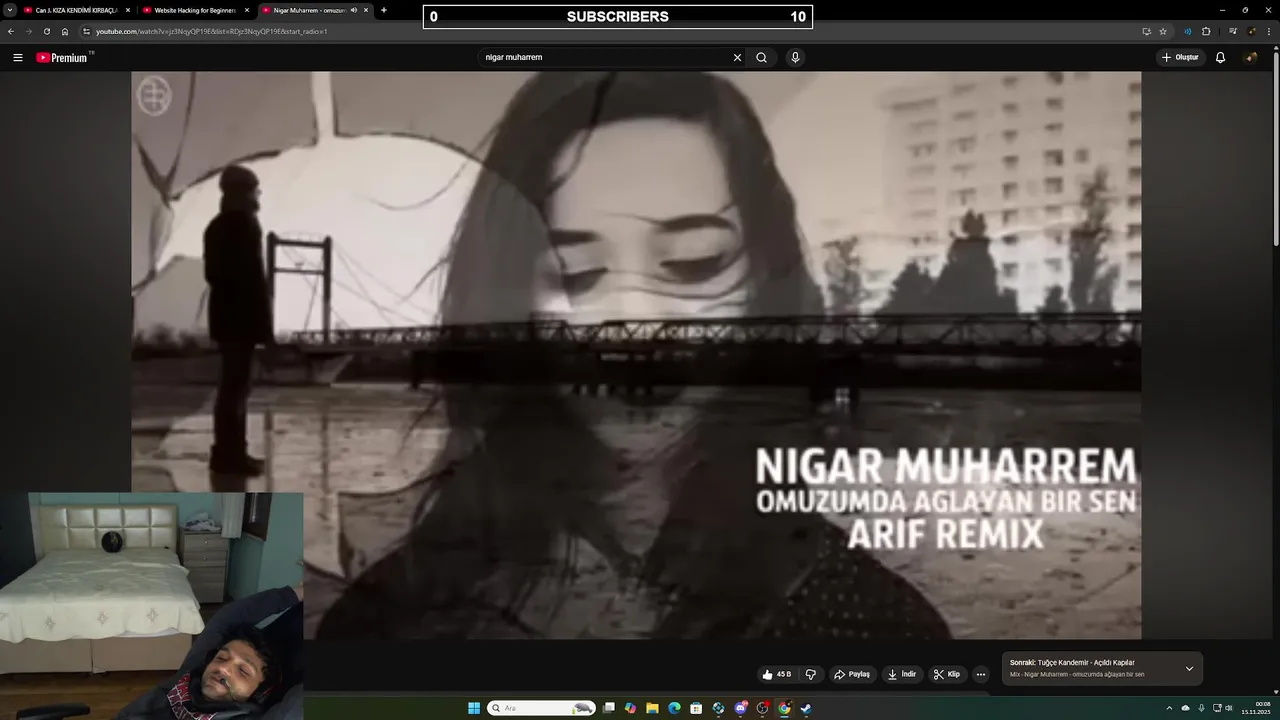
Task: Create a clip with Klip button
Action: coord(946,674)
